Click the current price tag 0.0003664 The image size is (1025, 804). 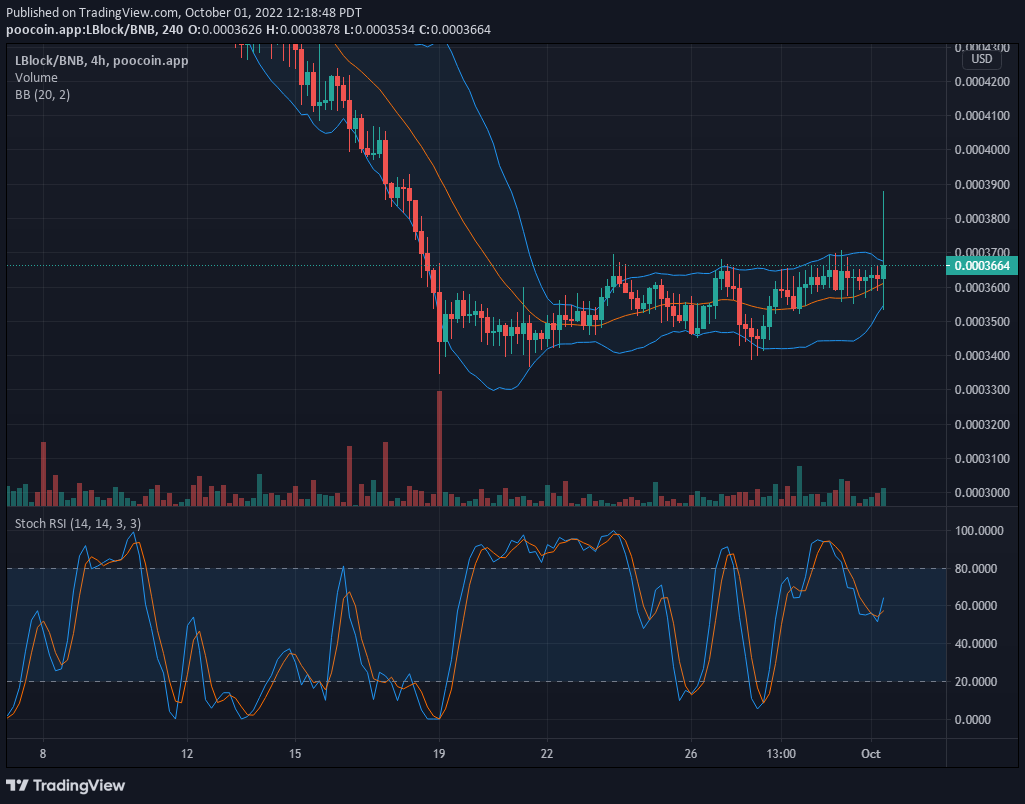(x=982, y=266)
